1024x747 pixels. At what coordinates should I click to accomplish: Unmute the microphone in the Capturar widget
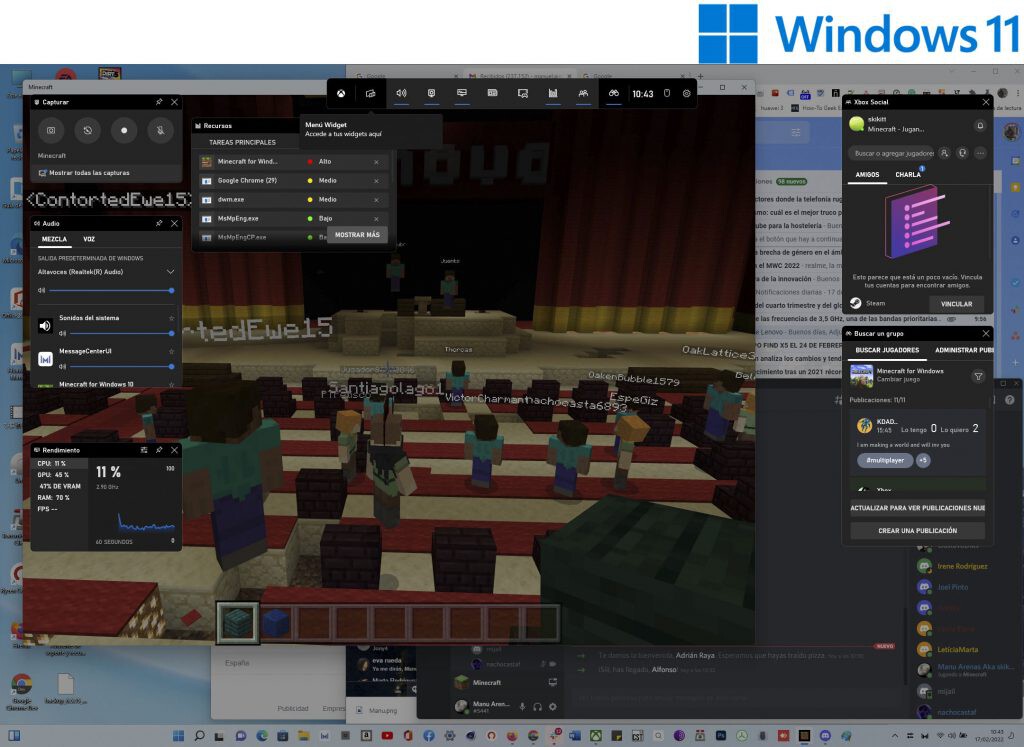click(x=161, y=131)
